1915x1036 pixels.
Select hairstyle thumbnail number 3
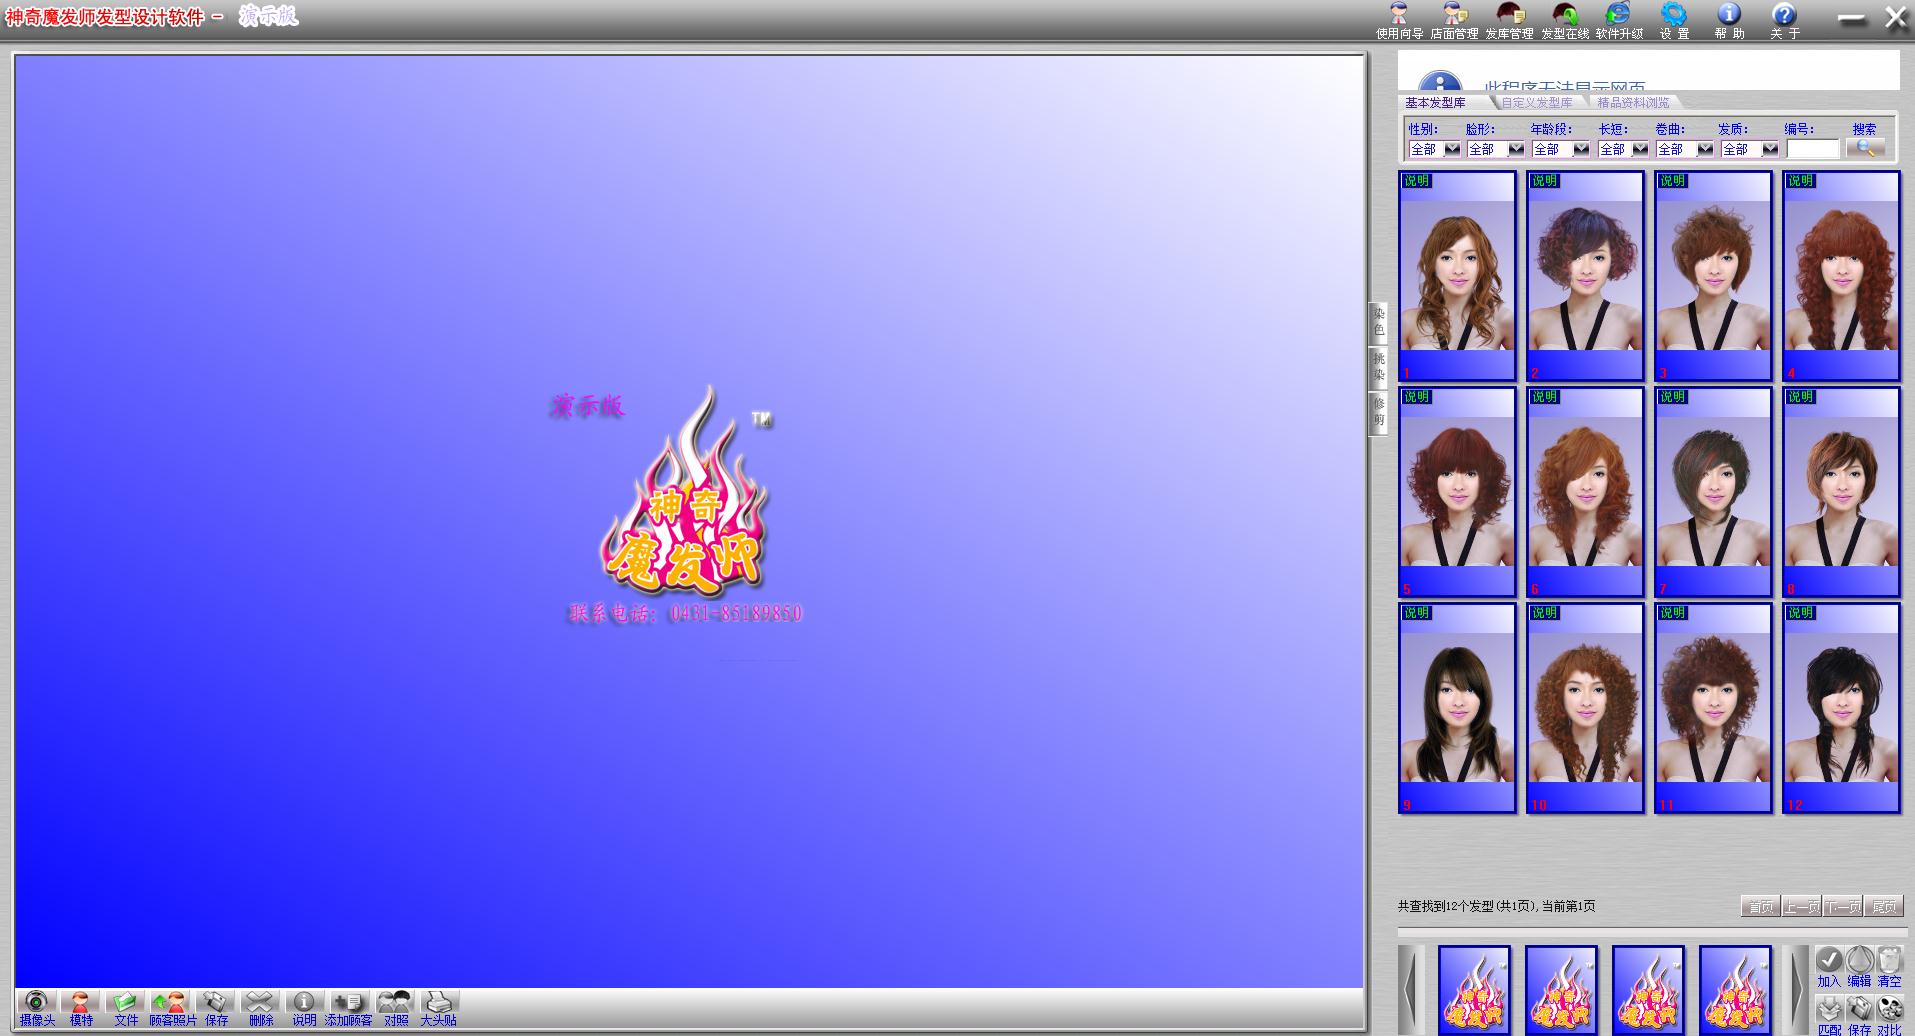click(x=1713, y=276)
